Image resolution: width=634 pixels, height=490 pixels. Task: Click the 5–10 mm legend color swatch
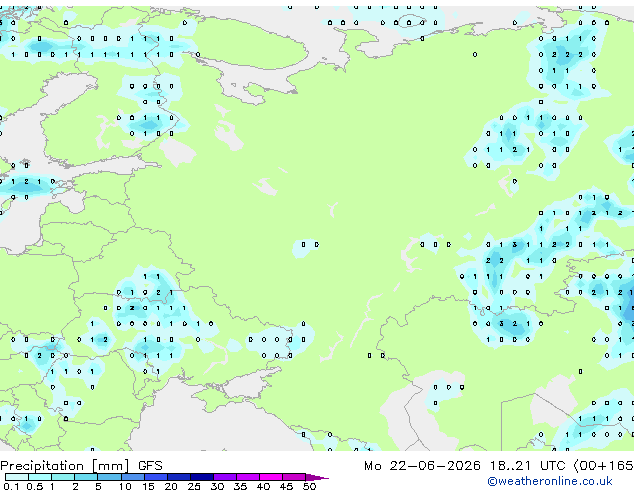pyautogui.click(x=110, y=477)
